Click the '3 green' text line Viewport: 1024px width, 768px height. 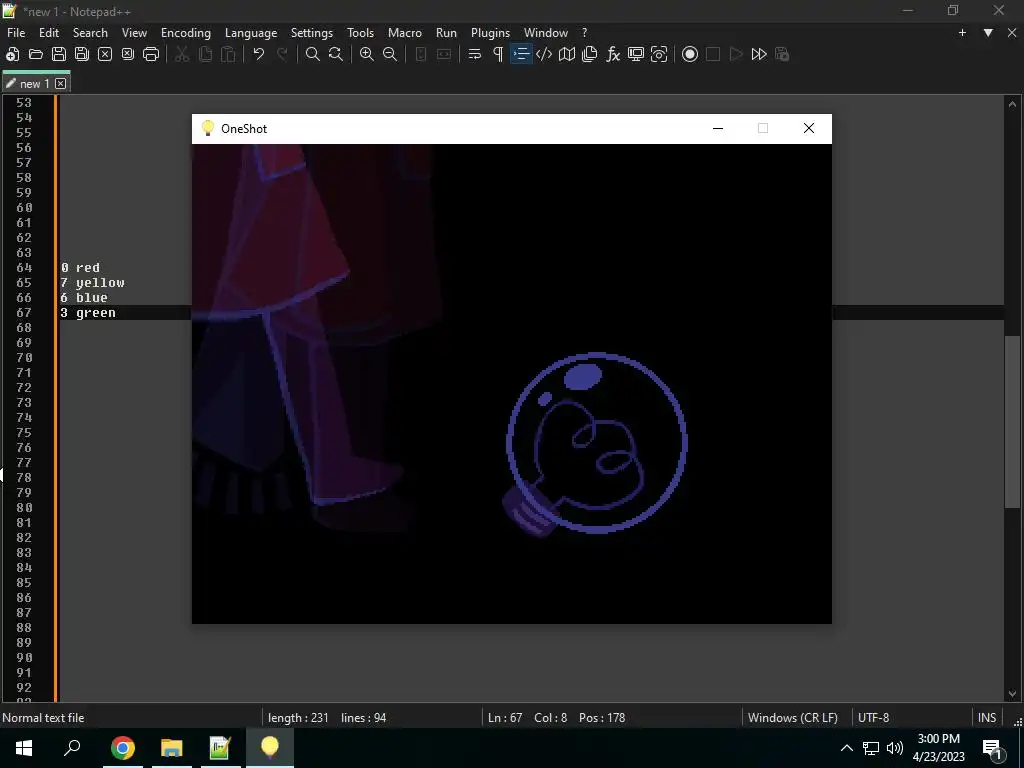pyautogui.click(x=88, y=313)
